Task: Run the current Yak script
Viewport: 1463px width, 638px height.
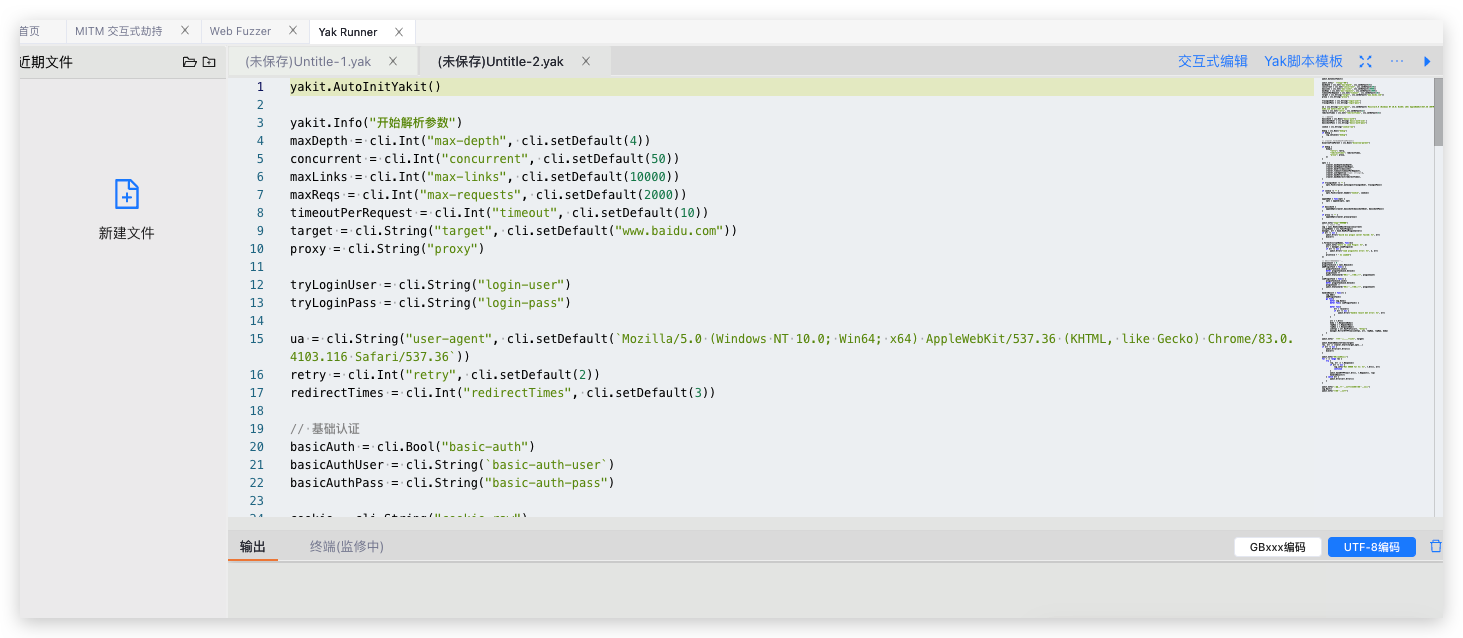Action: coord(1427,62)
